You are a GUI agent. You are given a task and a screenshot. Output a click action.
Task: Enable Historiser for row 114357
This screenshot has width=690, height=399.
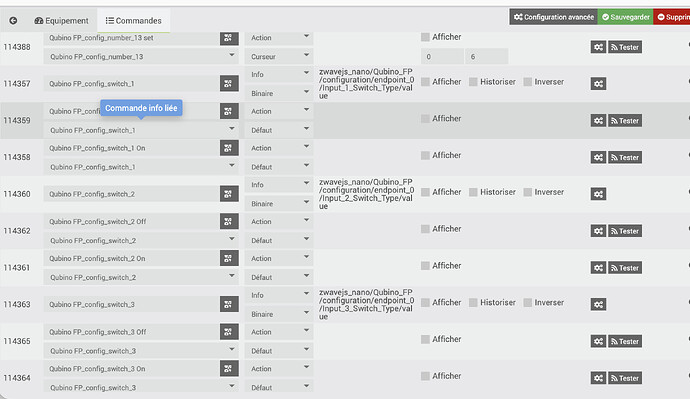[473, 82]
